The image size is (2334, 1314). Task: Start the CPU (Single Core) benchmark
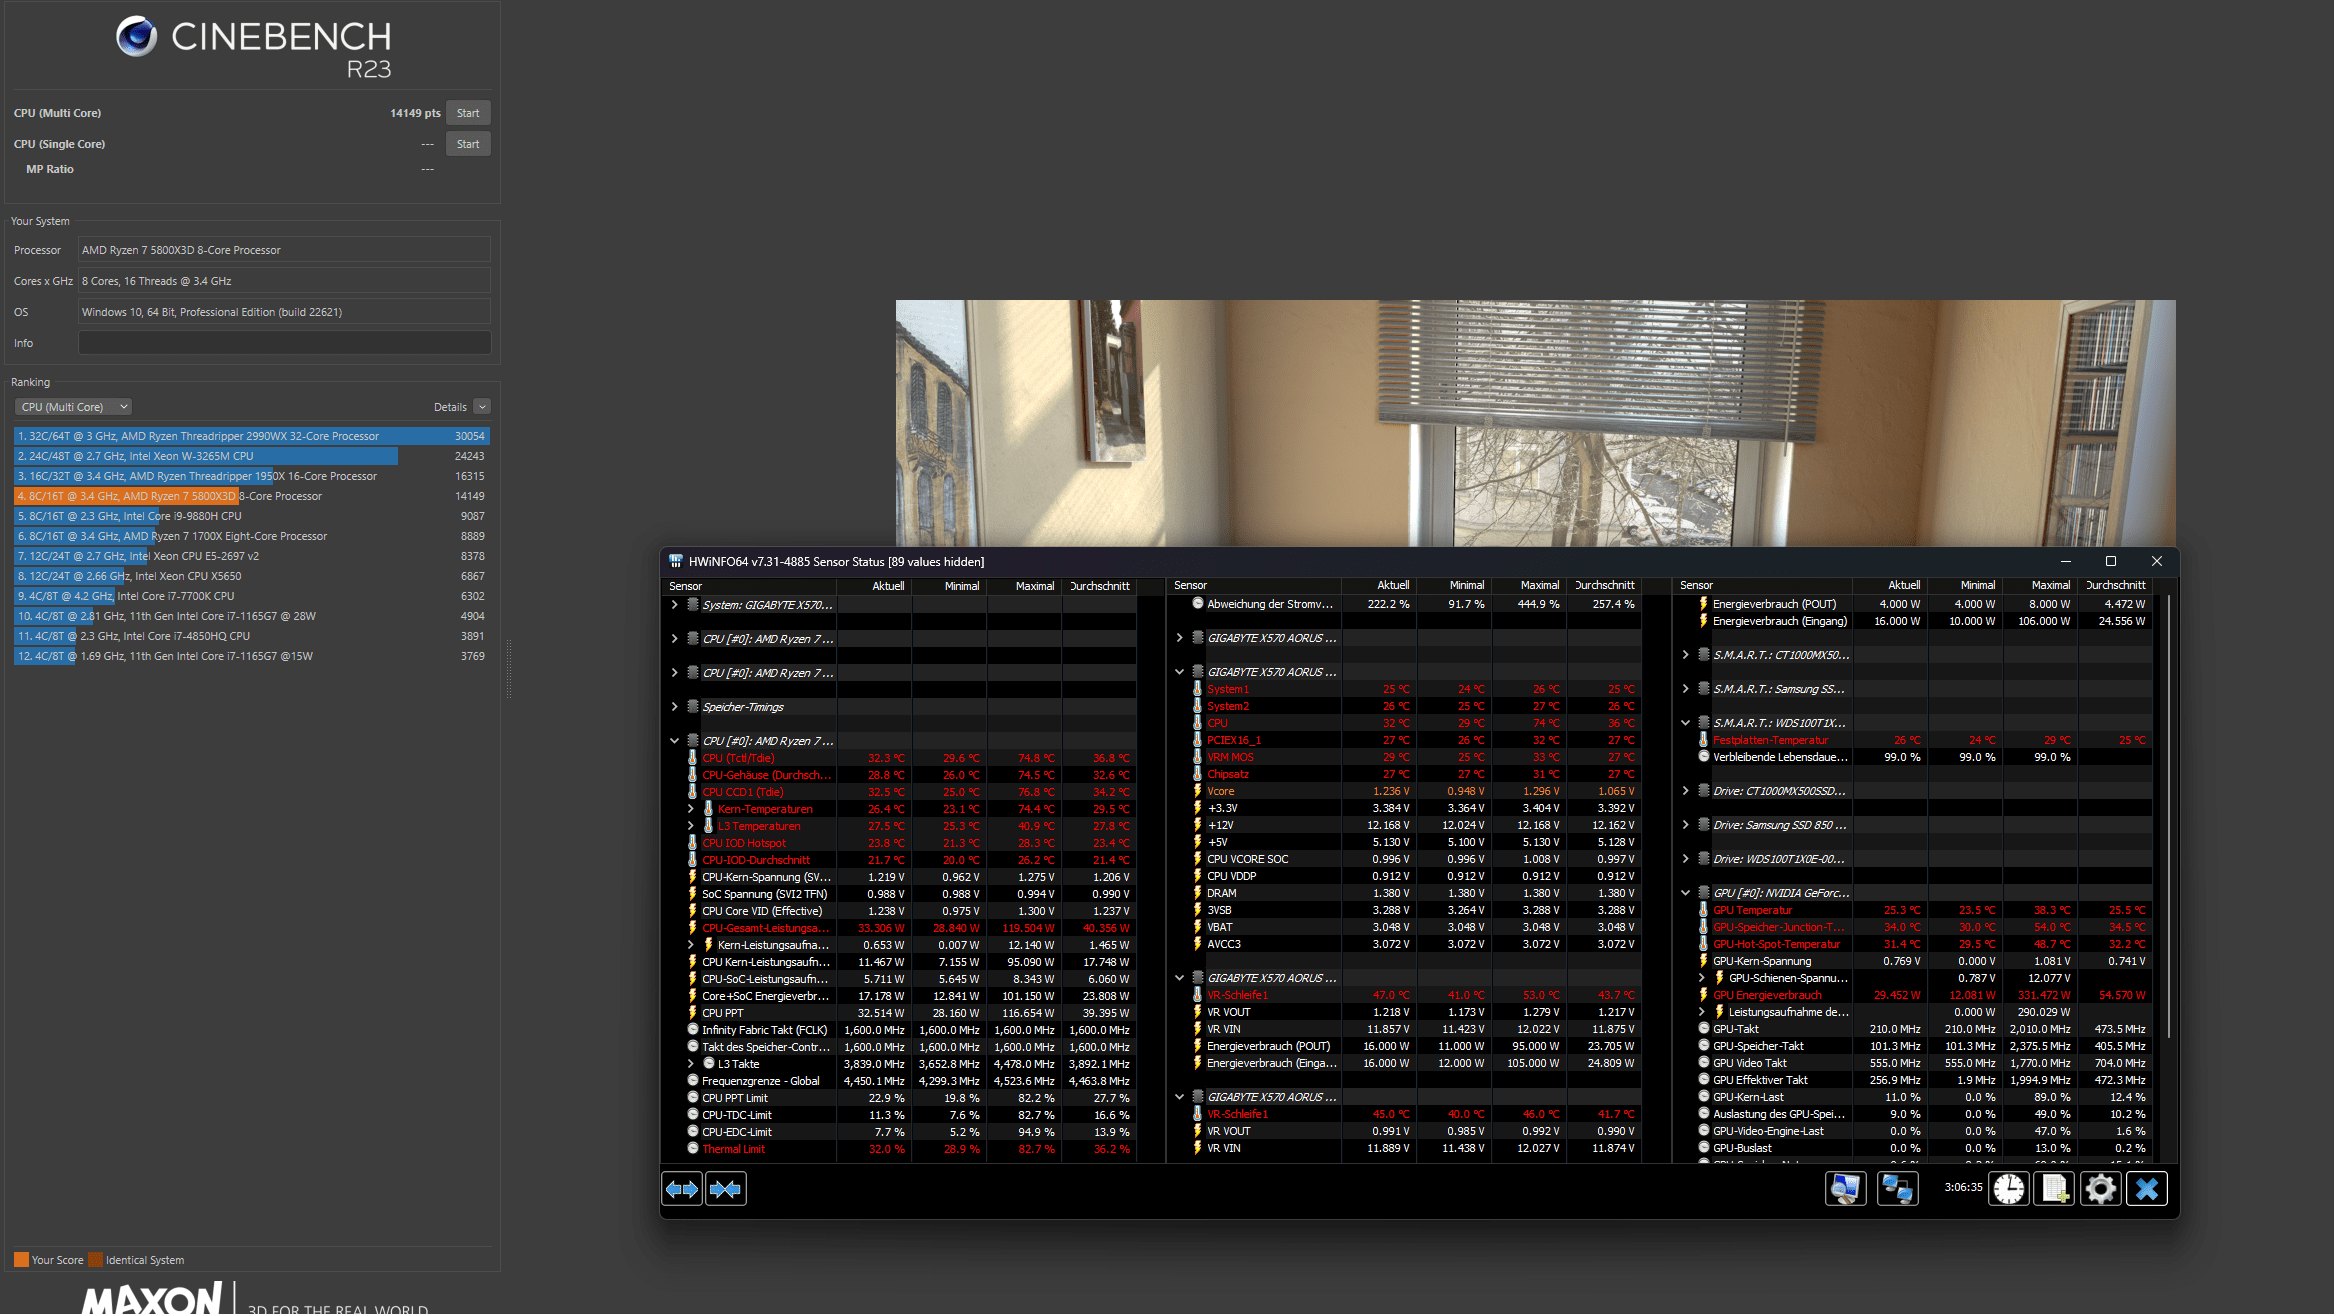tap(467, 144)
